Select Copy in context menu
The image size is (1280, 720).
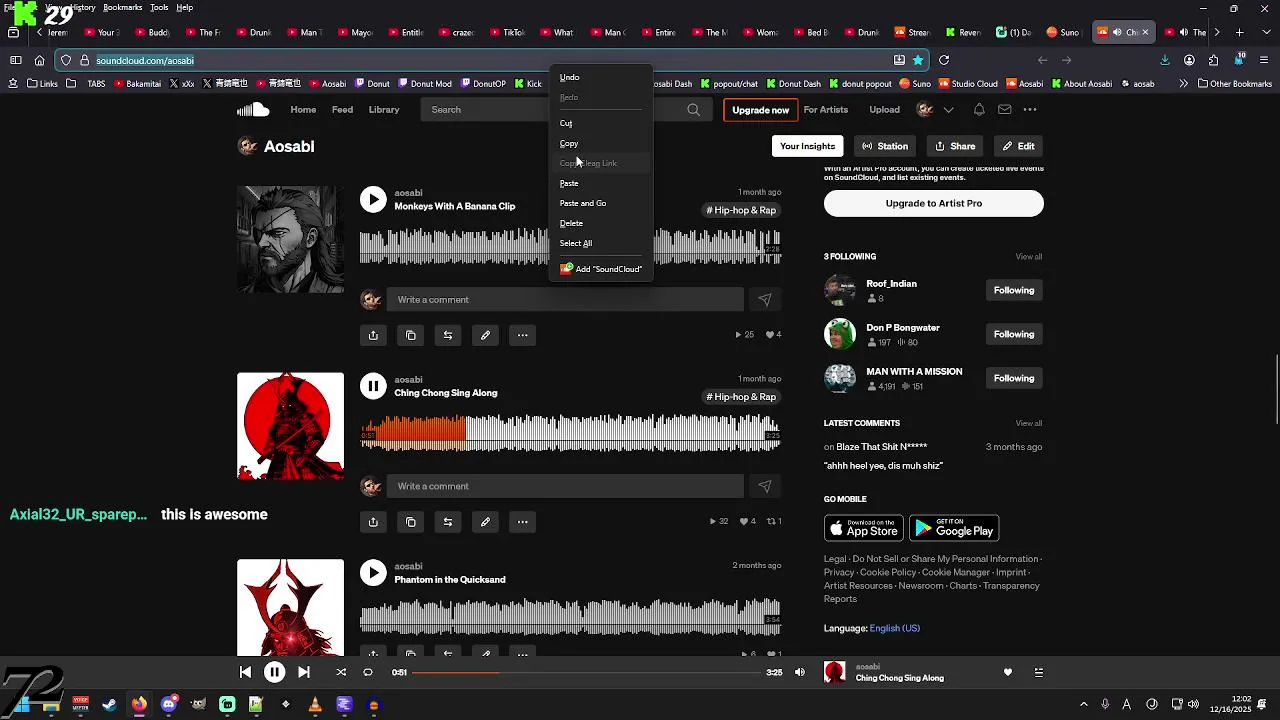[x=600, y=143]
